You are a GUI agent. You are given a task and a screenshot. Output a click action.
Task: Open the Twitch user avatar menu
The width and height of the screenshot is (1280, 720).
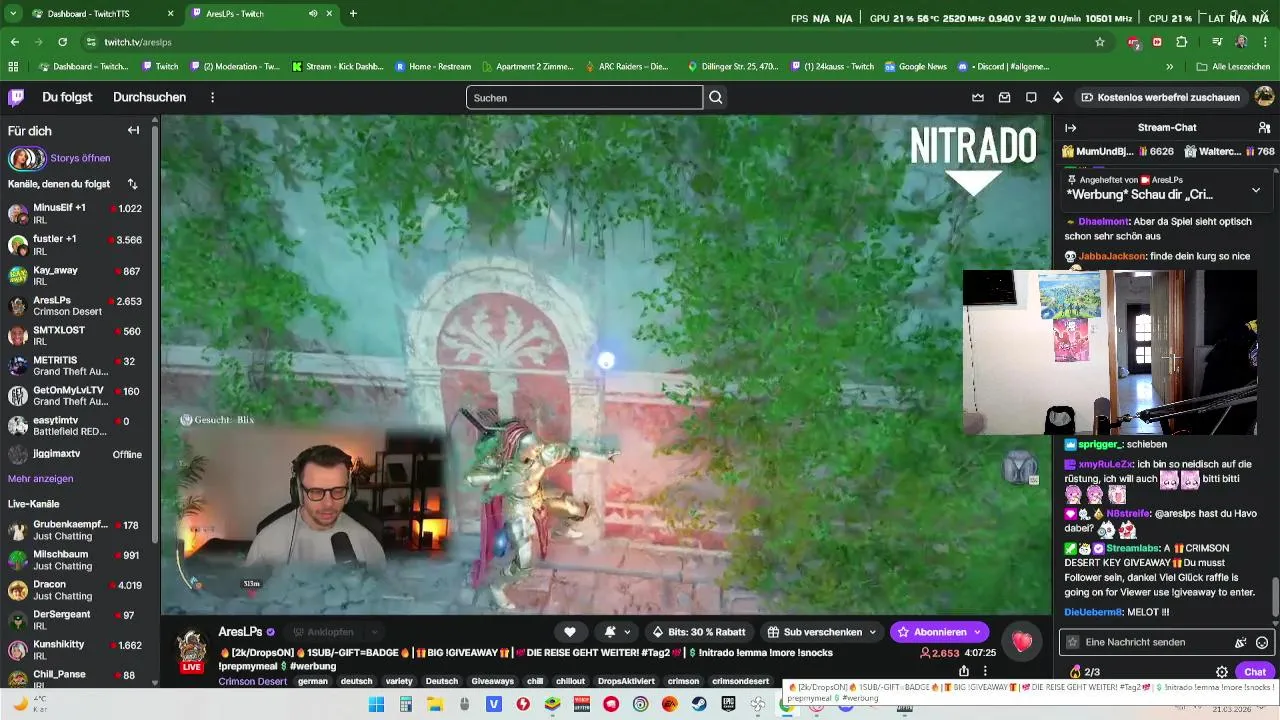tap(1264, 97)
